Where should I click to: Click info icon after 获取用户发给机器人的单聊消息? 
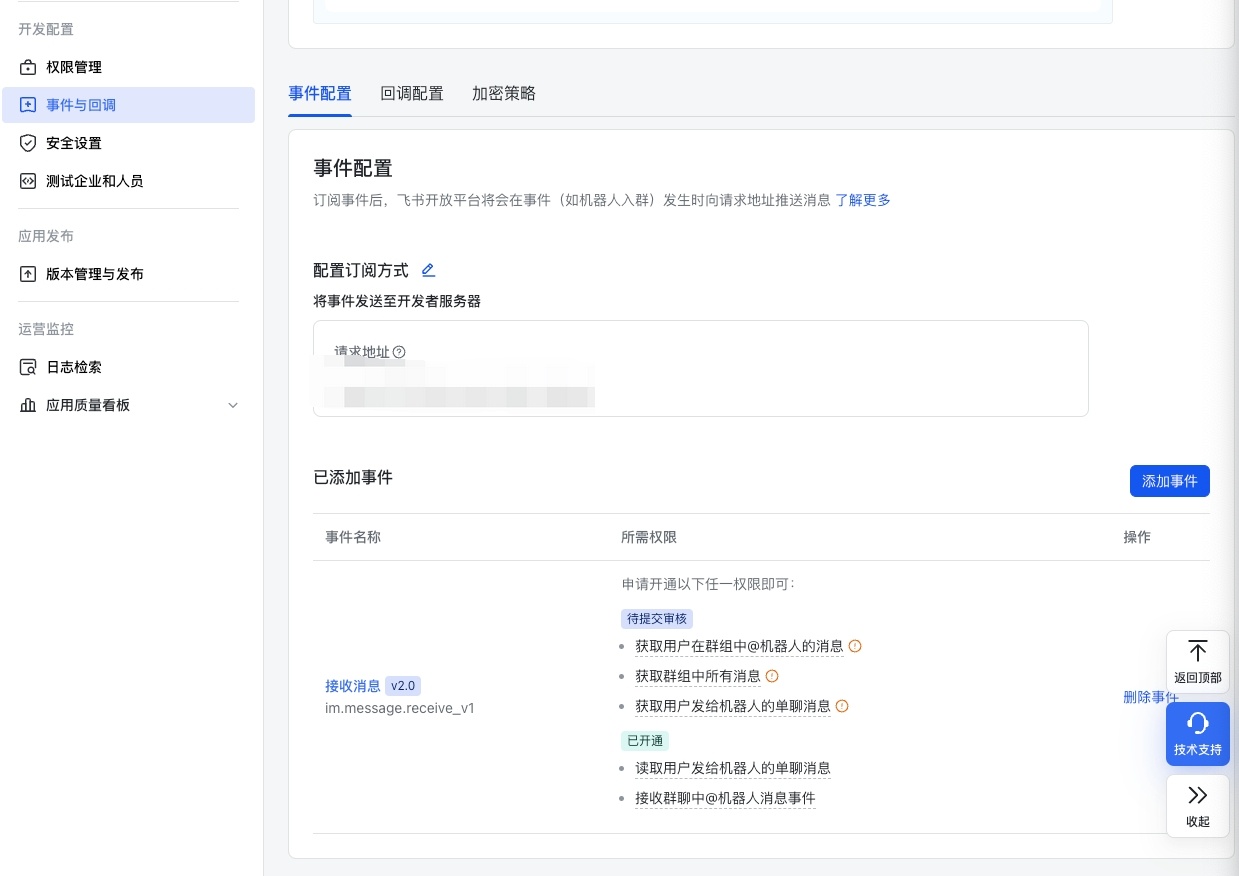842,706
